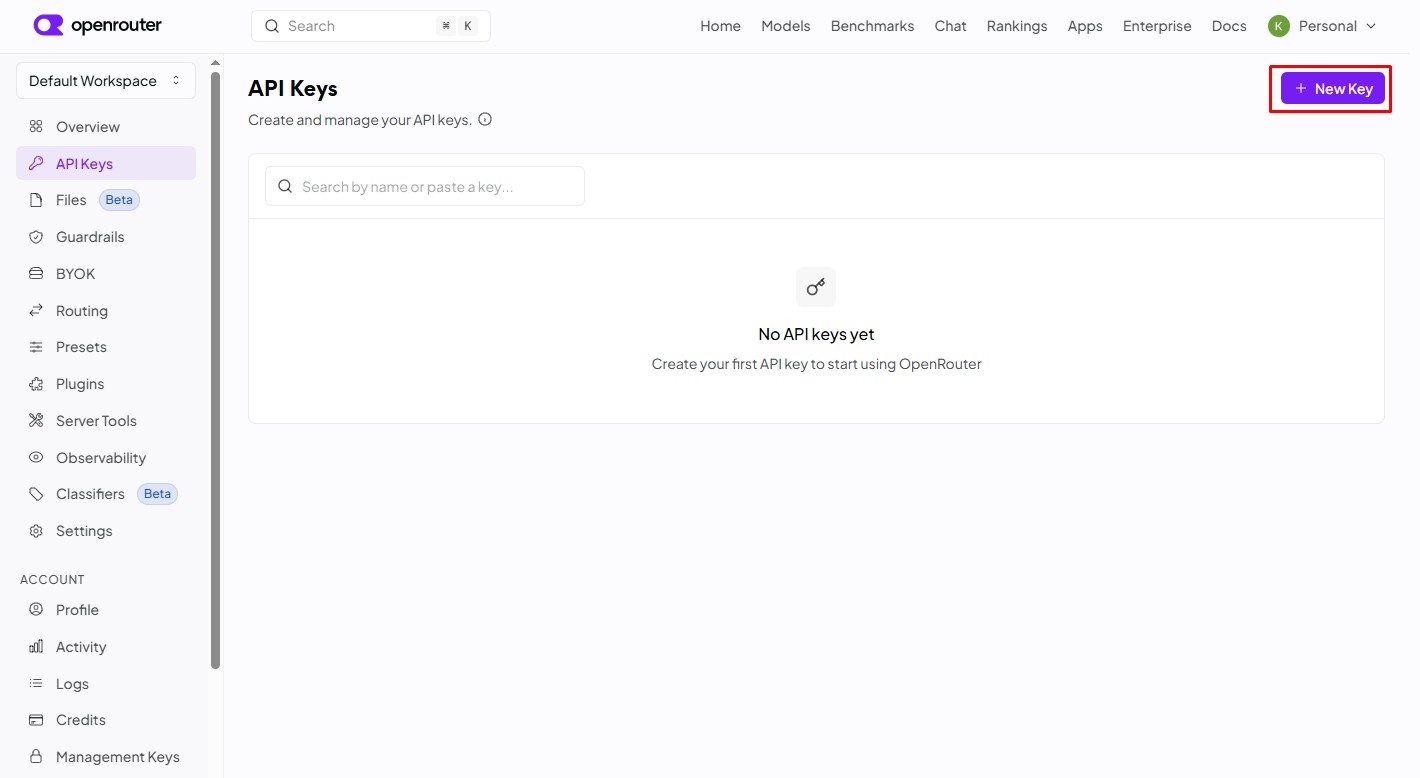Click the 'API Keys' page heading
Screen dimensions: 1420x778
(x=293, y=88)
